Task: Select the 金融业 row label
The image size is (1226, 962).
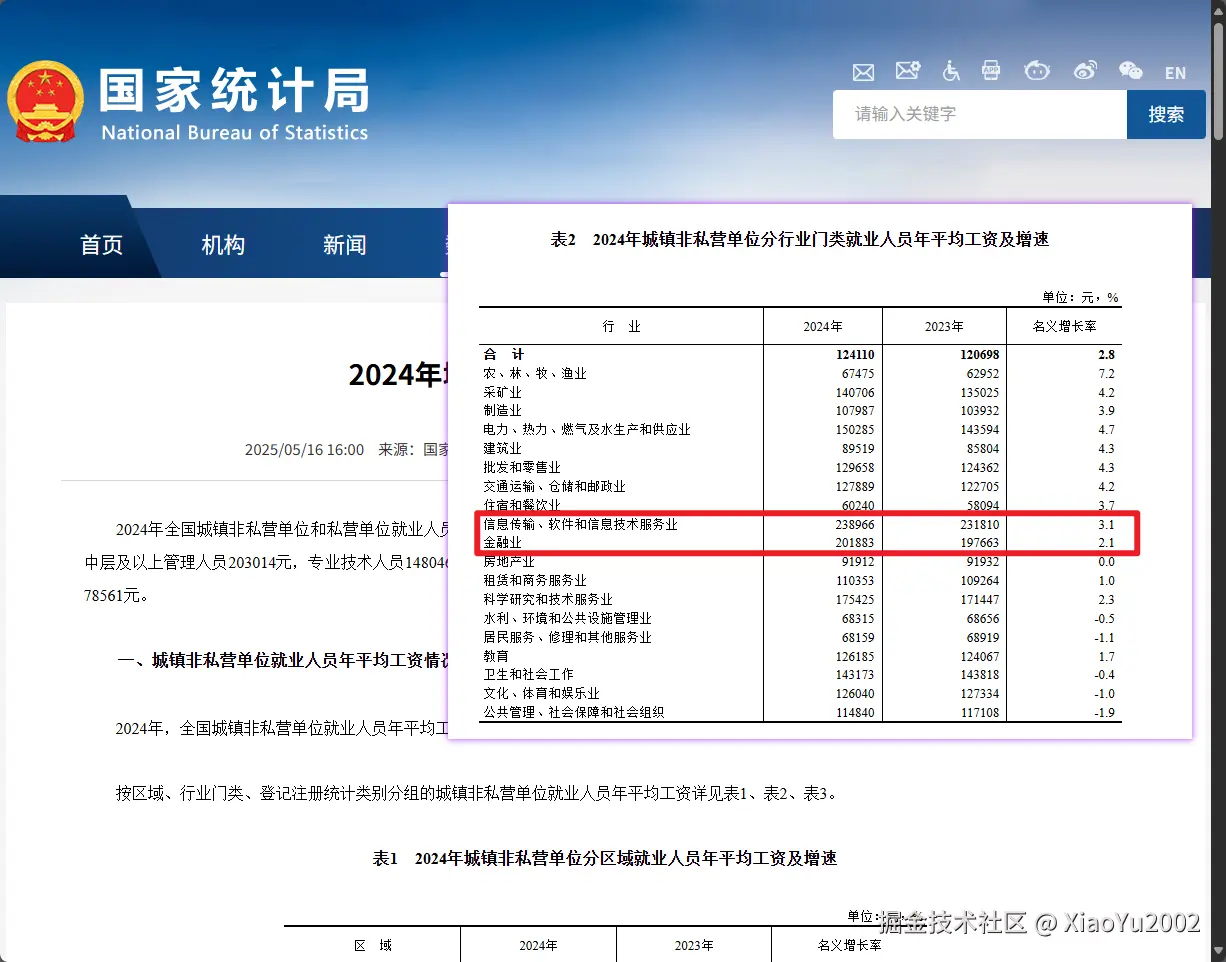Action: pyautogui.click(x=502, y=543)
